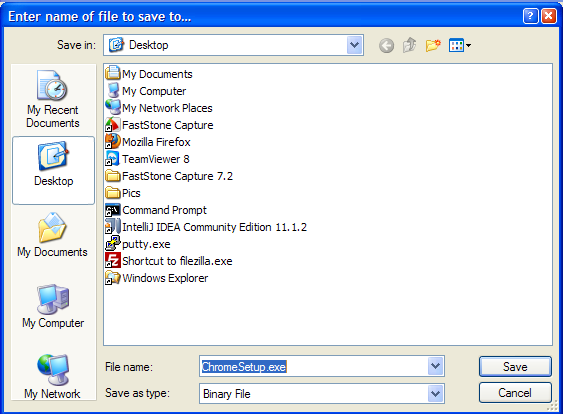Open the Save as type dropdown
The width and height of the screenshot is (563, 414).
[435, 394]
